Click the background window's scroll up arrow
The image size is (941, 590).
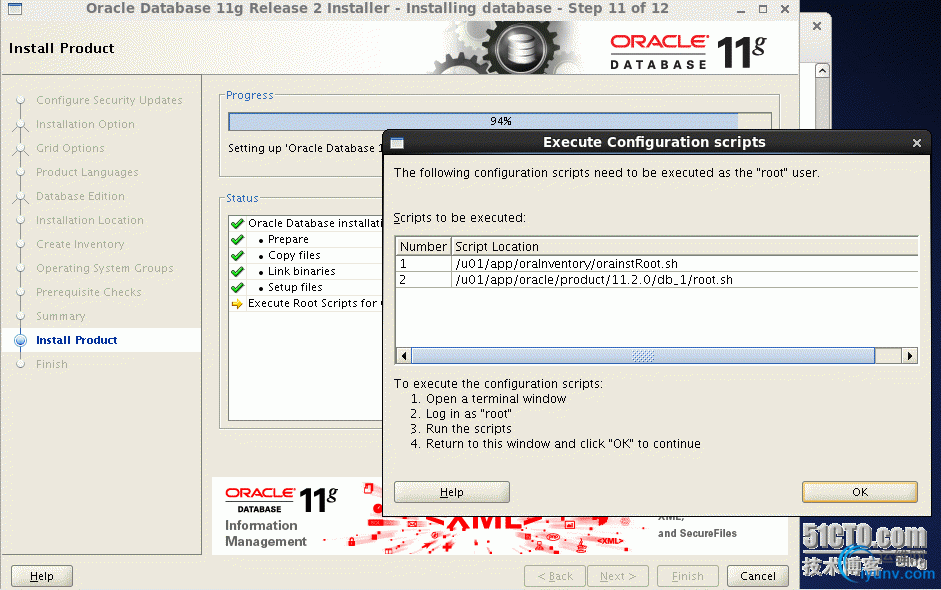click(822, 71)
